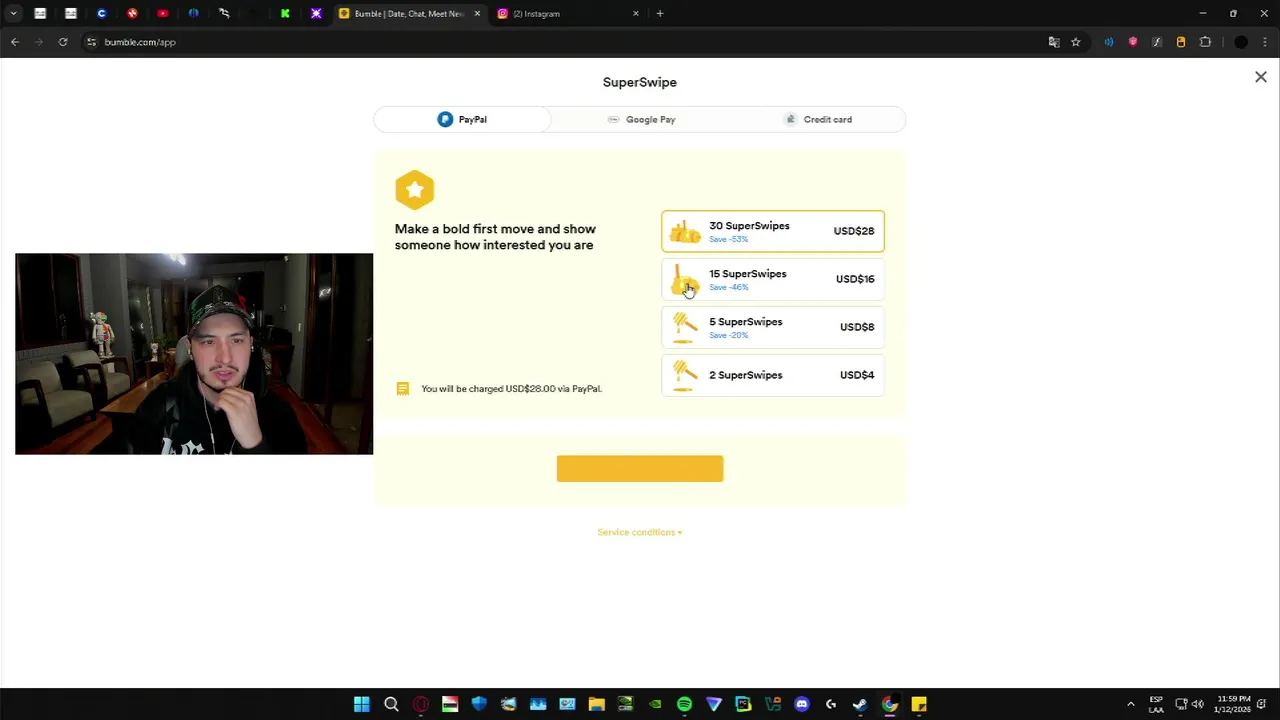Image resolution: width=1280 pixels, height=720 pixels.
Task: Open the Windows Start menu
Action: [x=362, y=704]
